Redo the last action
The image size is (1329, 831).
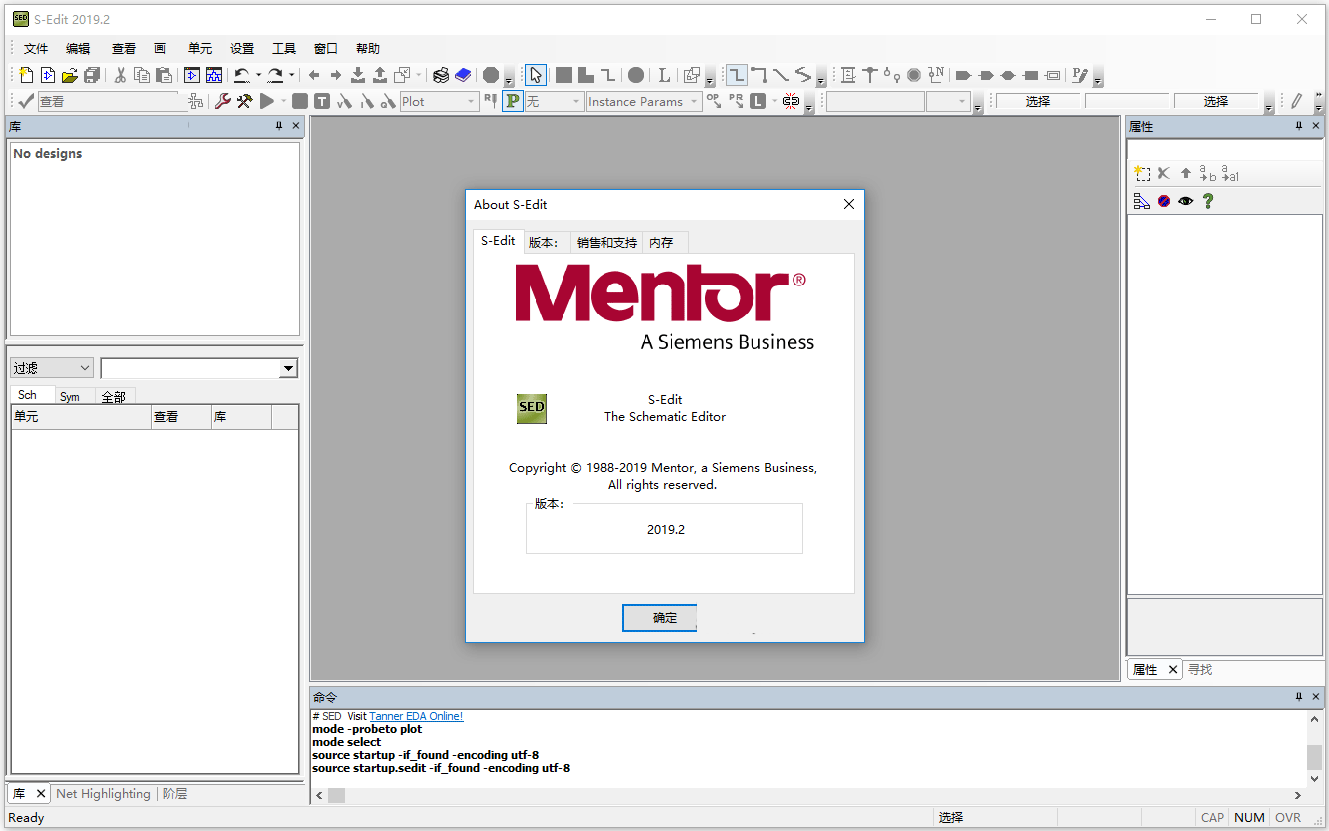point(275,75)
